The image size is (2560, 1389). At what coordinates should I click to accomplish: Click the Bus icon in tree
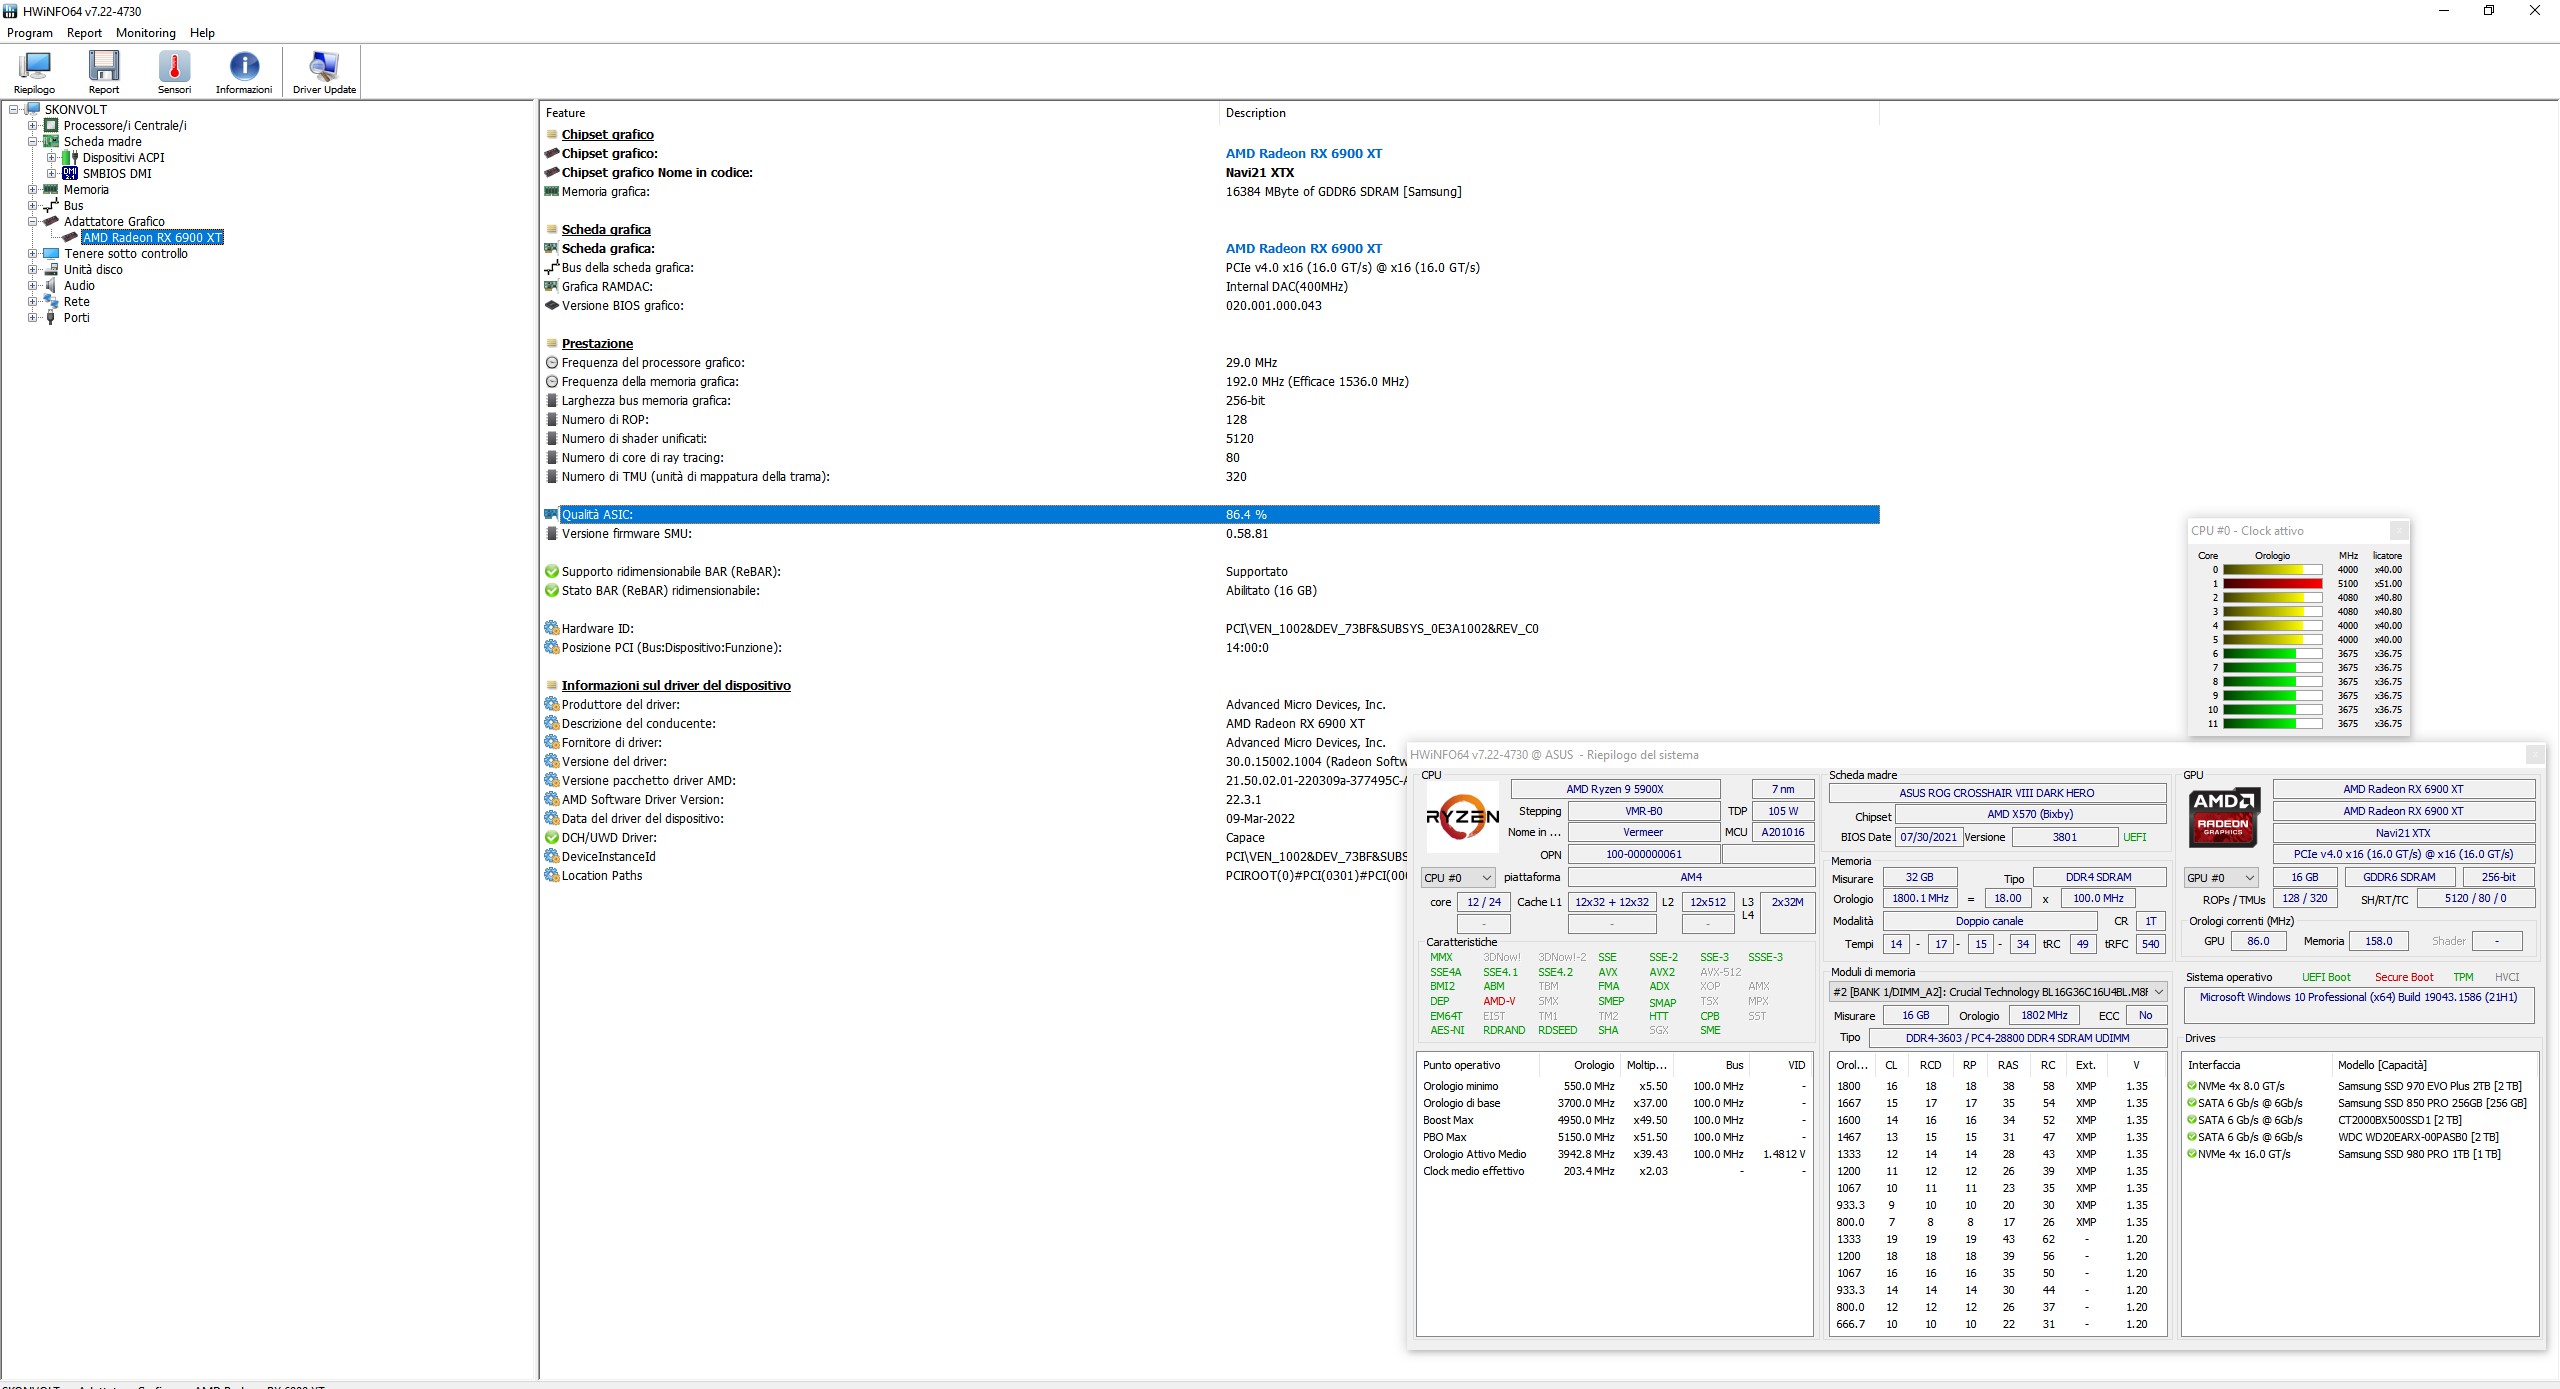pos(51,205)
